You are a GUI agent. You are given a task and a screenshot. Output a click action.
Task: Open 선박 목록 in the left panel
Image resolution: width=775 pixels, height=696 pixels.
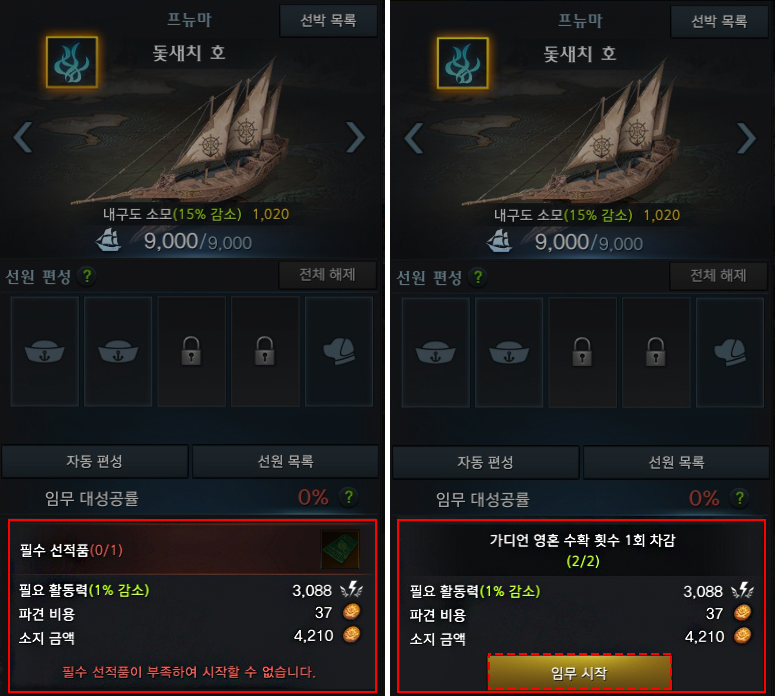click(x=328, y=21)
